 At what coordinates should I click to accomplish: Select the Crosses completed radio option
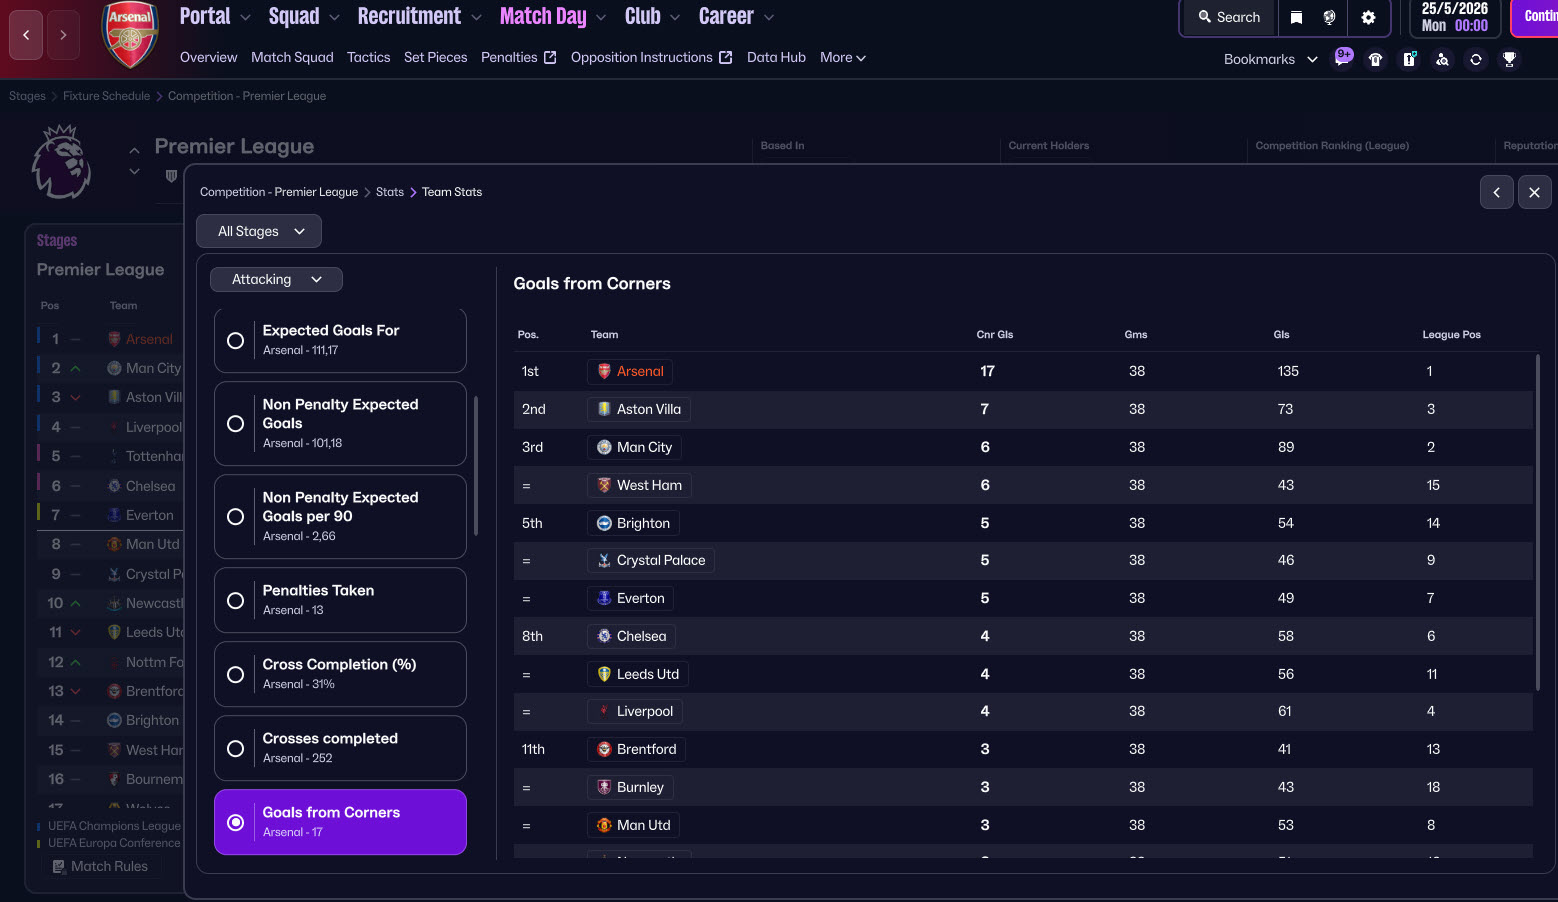[236, 748]
